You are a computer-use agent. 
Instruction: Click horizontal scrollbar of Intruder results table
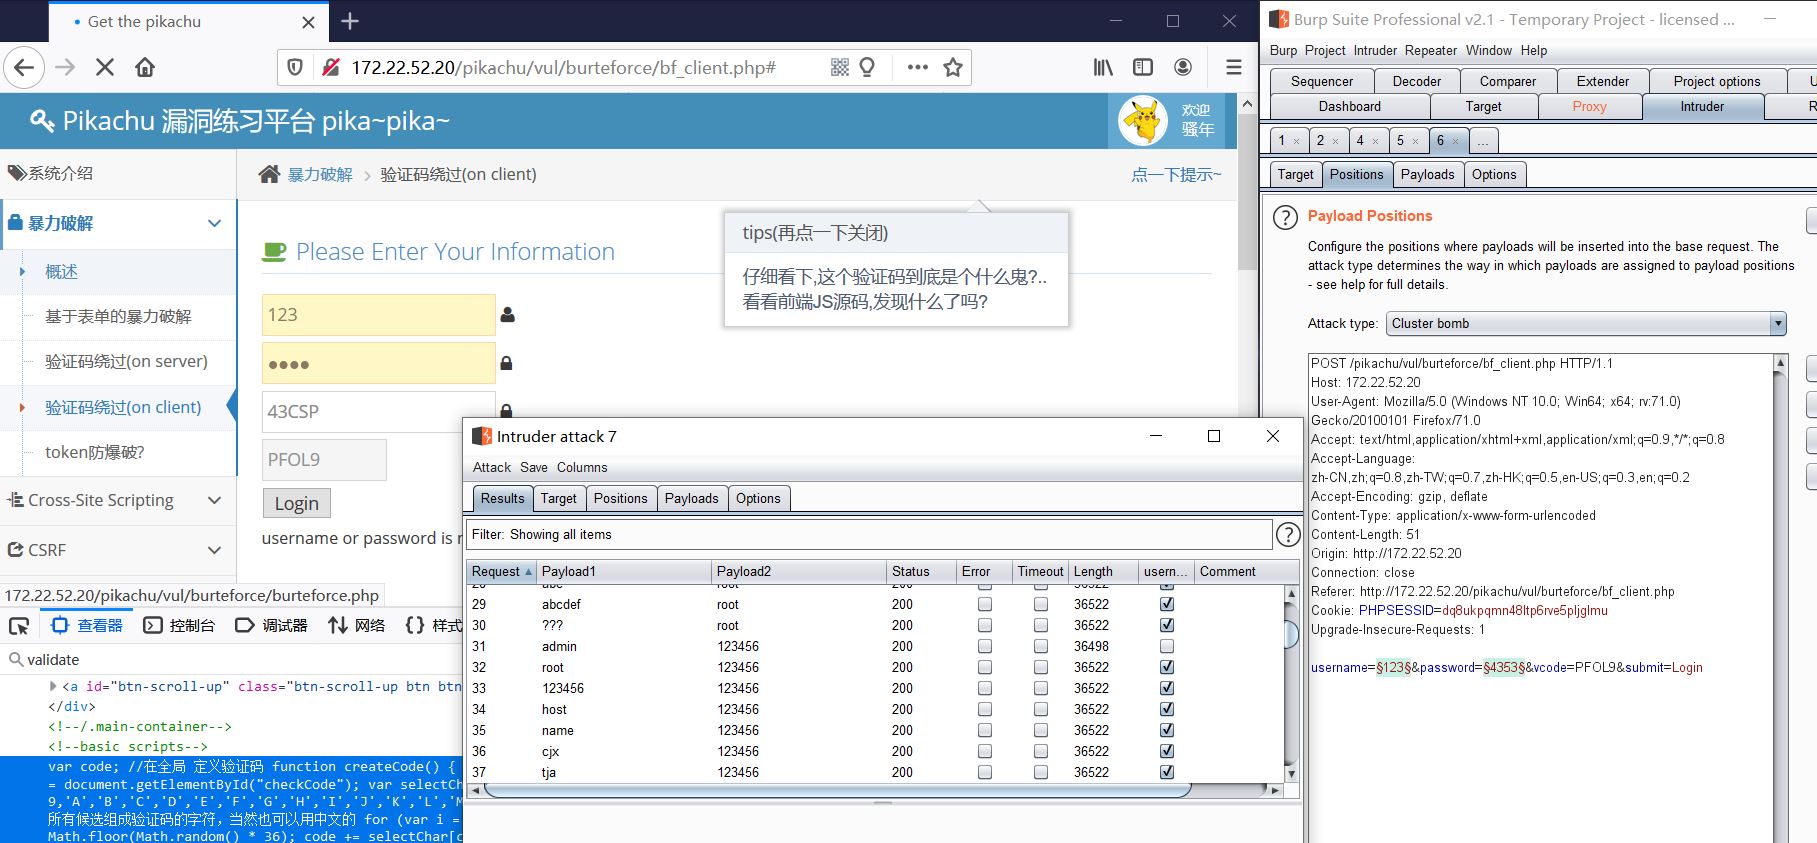(836, 790)
